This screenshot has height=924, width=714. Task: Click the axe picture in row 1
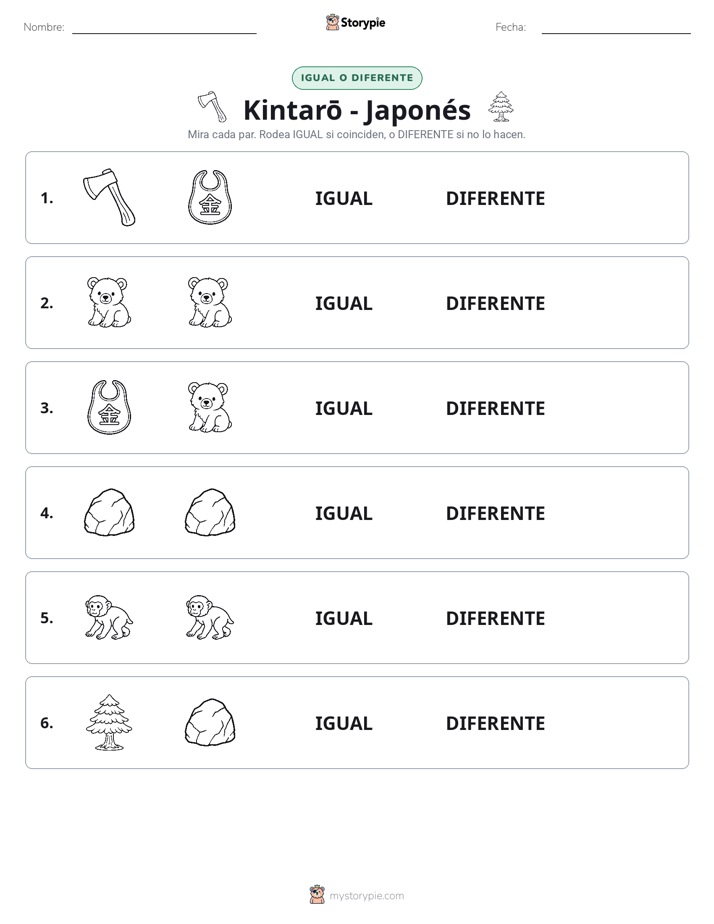coord(109,197)
